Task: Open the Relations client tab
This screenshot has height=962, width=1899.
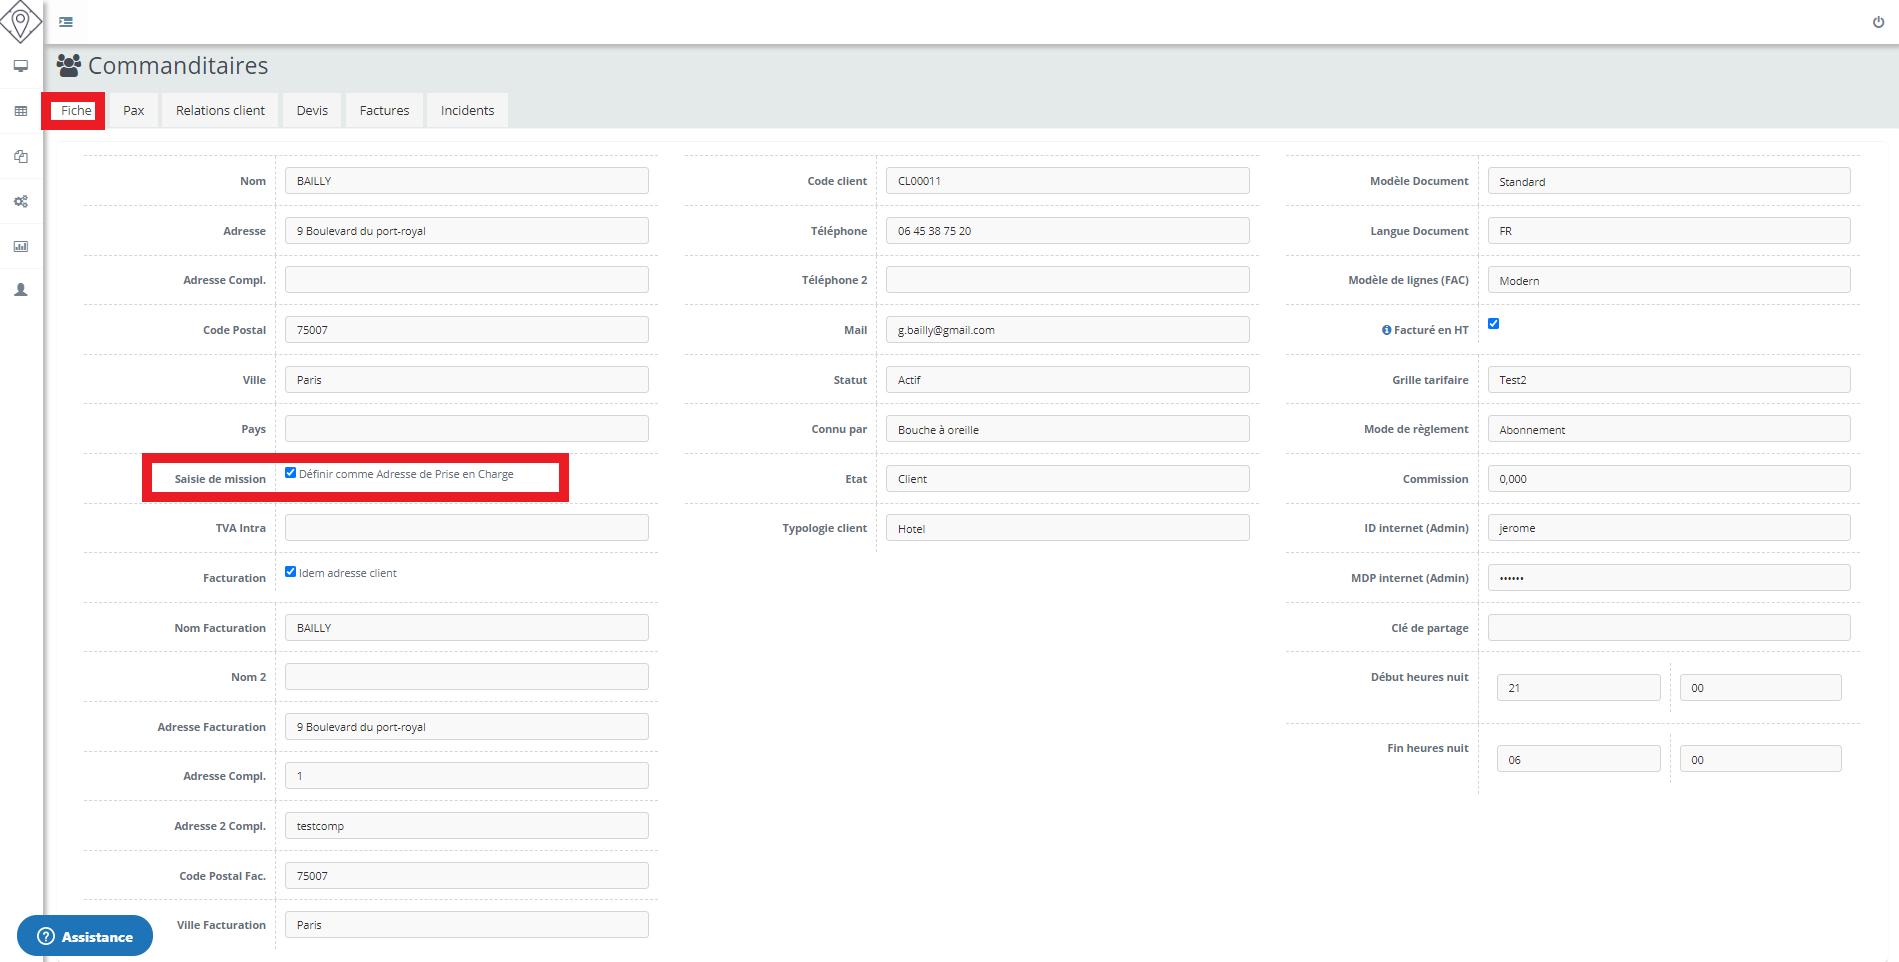Action: 220,111
